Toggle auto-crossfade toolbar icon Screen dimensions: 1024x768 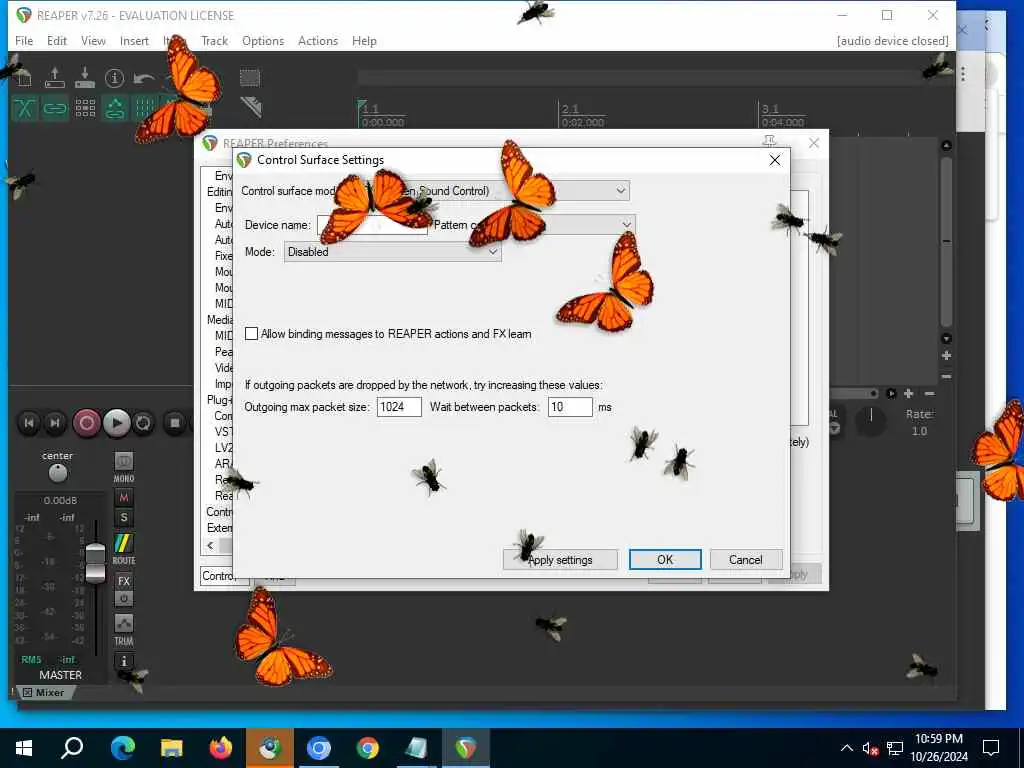click(x=25, y=108)
